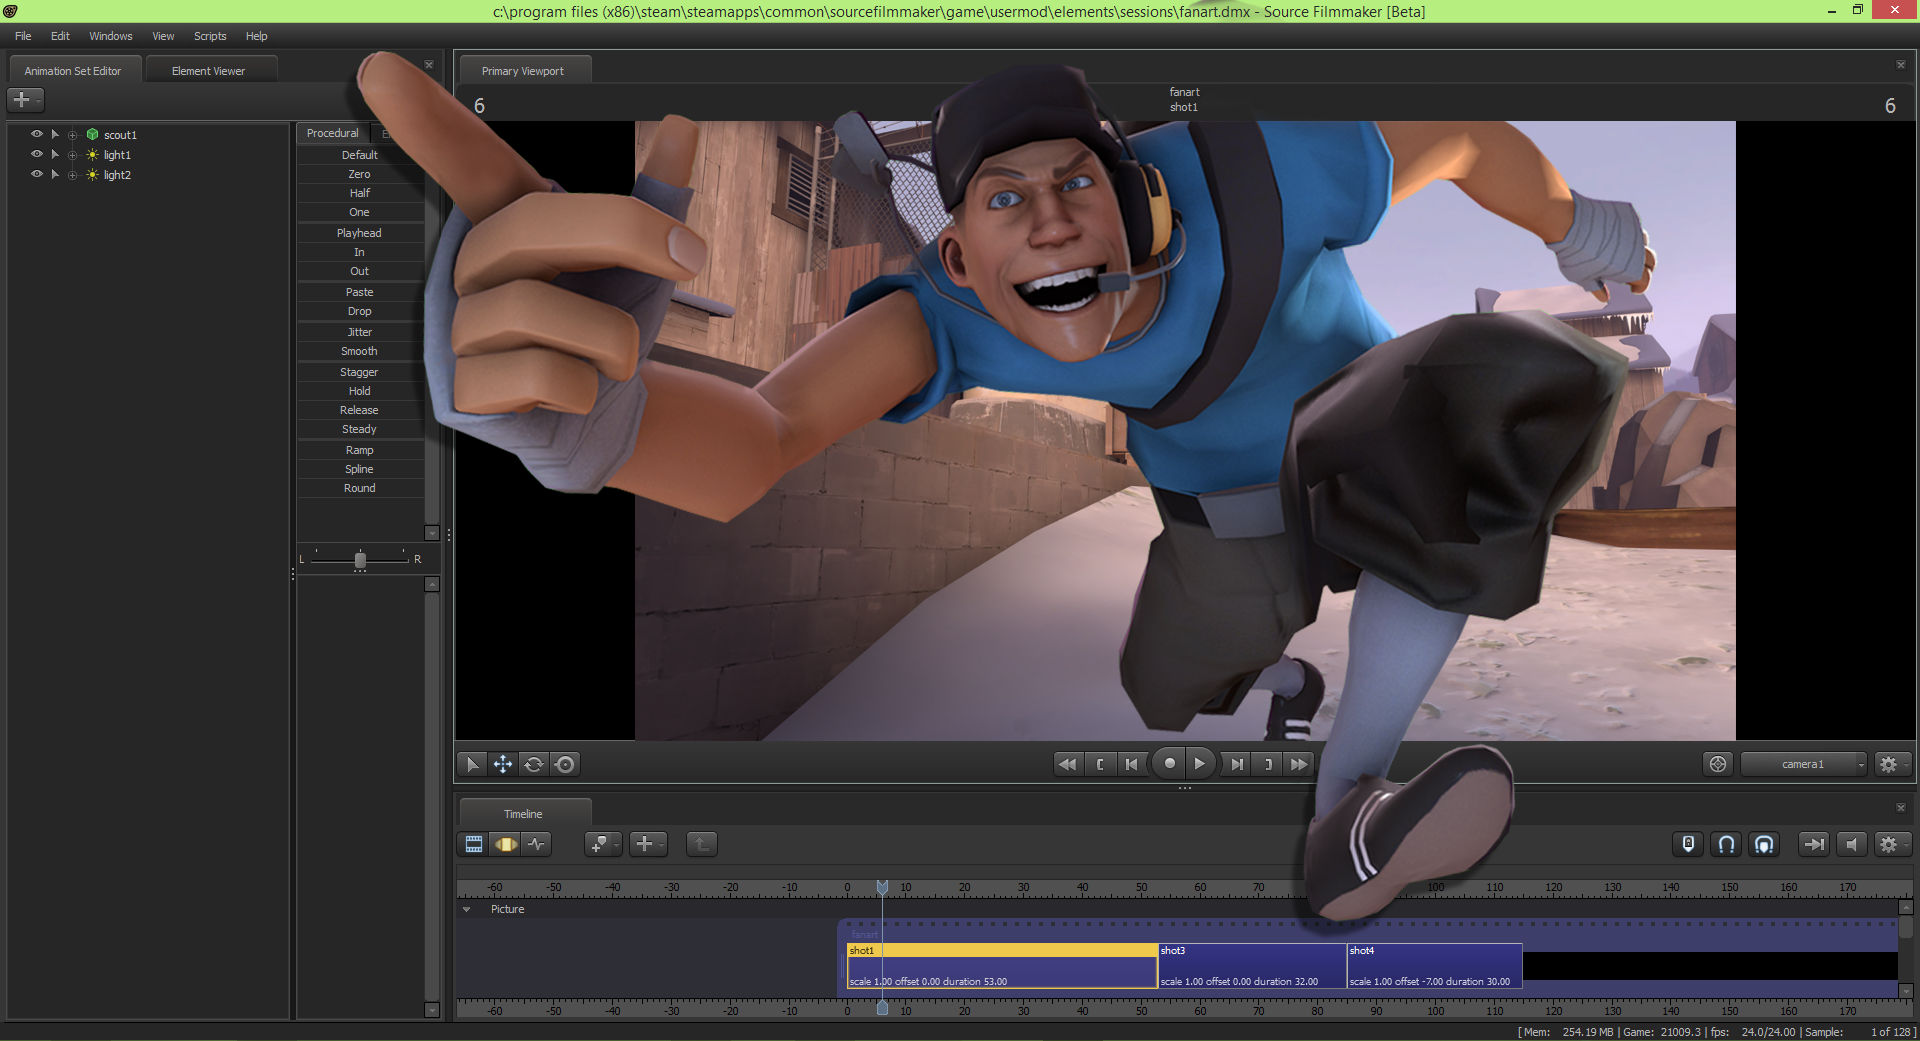The height and width of the screenshot is (1041, 1920).
Task: Click the L-R balance slider handle
Action: (360, 560)
